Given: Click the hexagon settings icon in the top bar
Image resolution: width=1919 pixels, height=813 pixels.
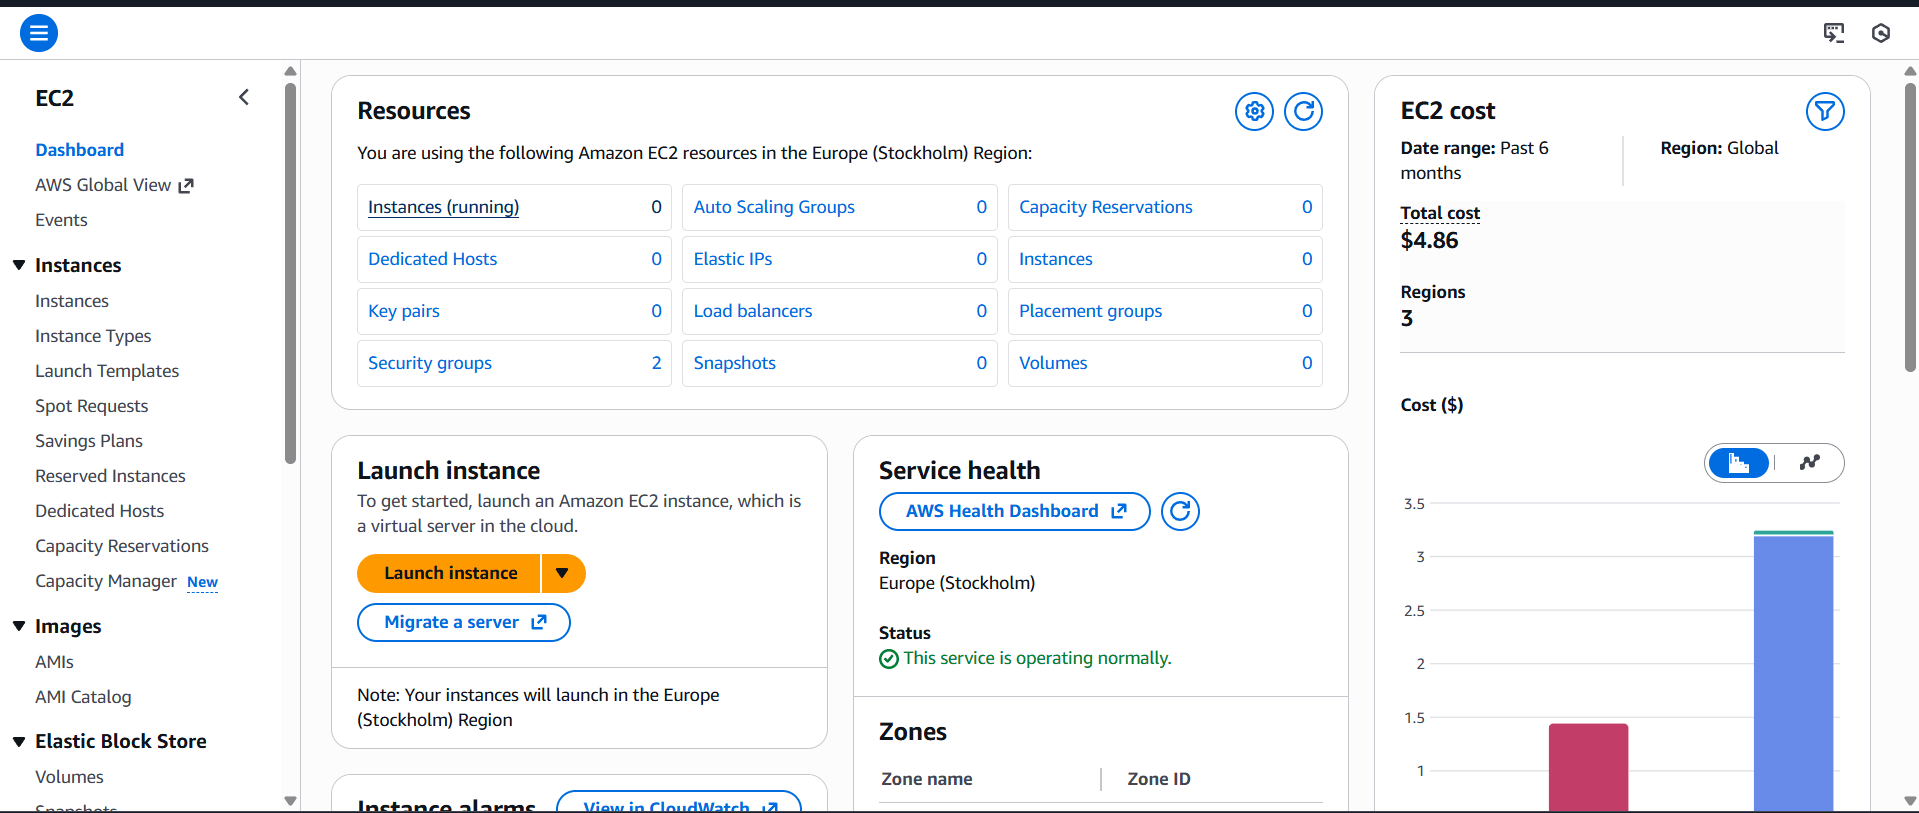Looking at the screenshot, I should (1880, 33).
